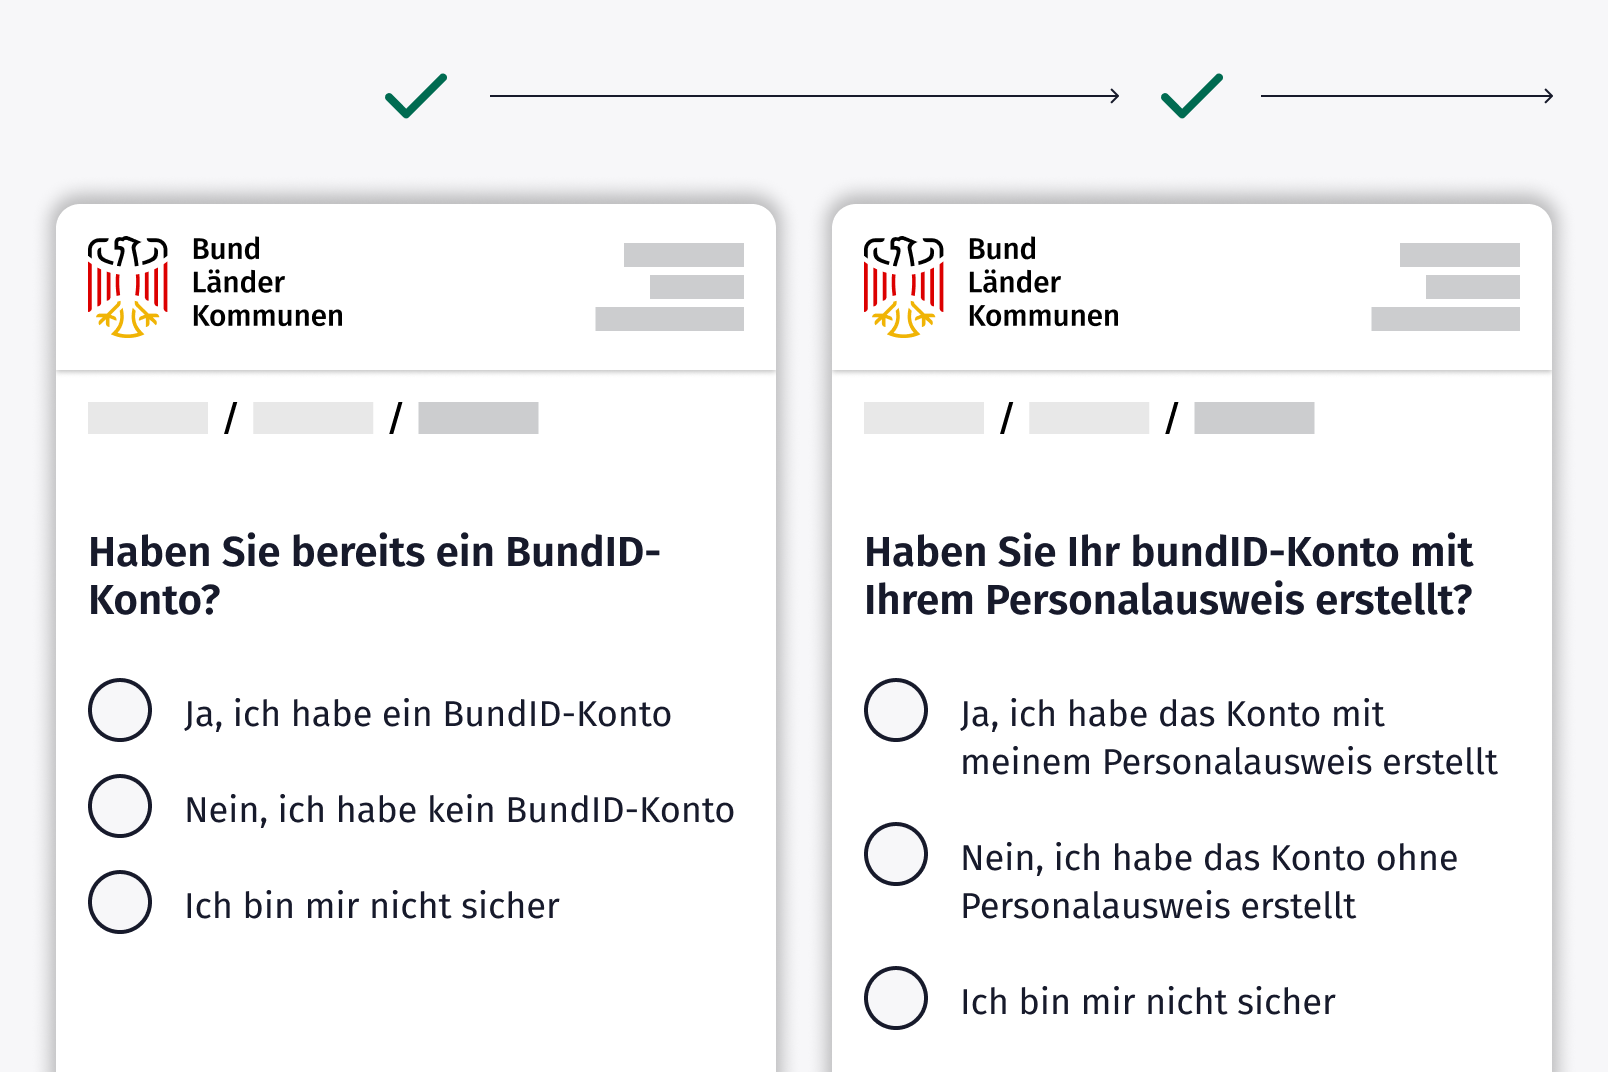Click the second breadcrumb item in the left card
This screenshot has width=1608, height=1072.
pyautogui.click(x=313, y=418)
